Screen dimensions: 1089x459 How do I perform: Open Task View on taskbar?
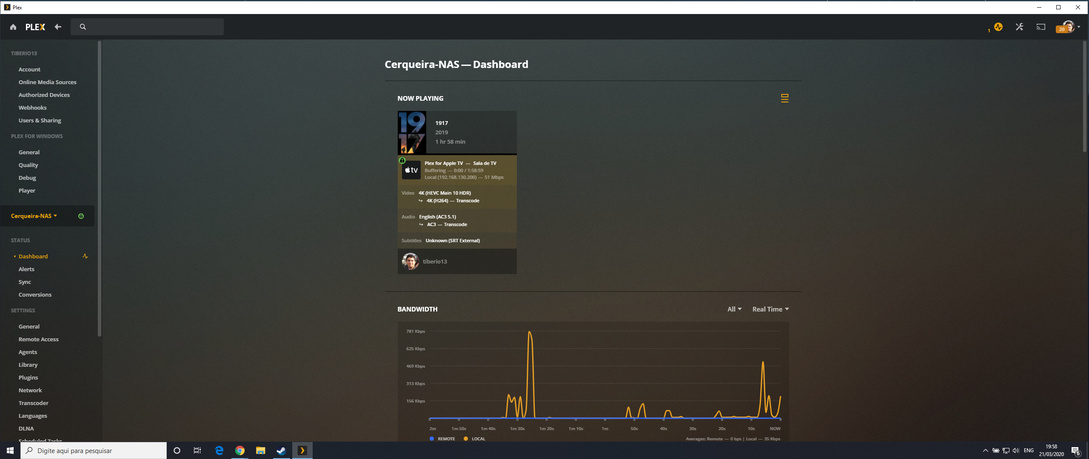point(197,450)
